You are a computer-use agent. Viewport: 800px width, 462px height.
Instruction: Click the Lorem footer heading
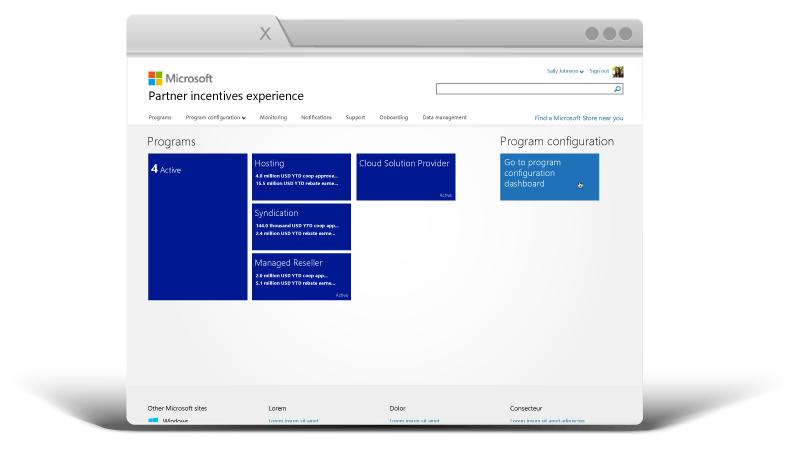277,408
